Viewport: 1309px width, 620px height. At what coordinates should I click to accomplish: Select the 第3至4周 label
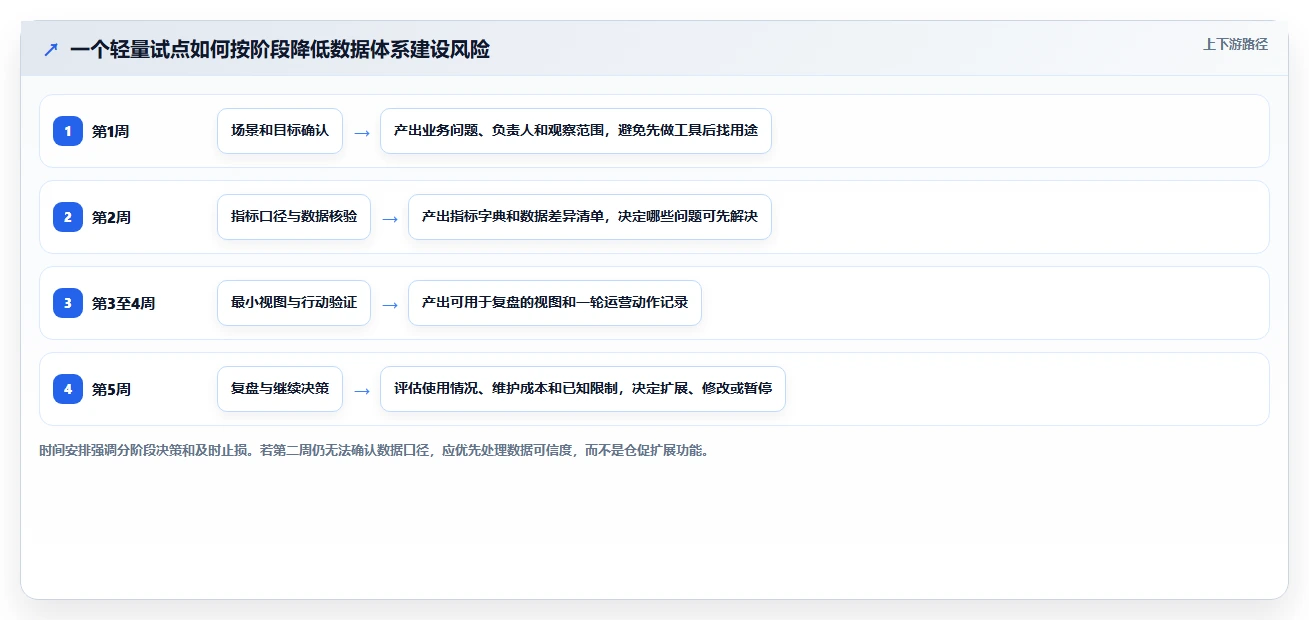tap(123, 303)
